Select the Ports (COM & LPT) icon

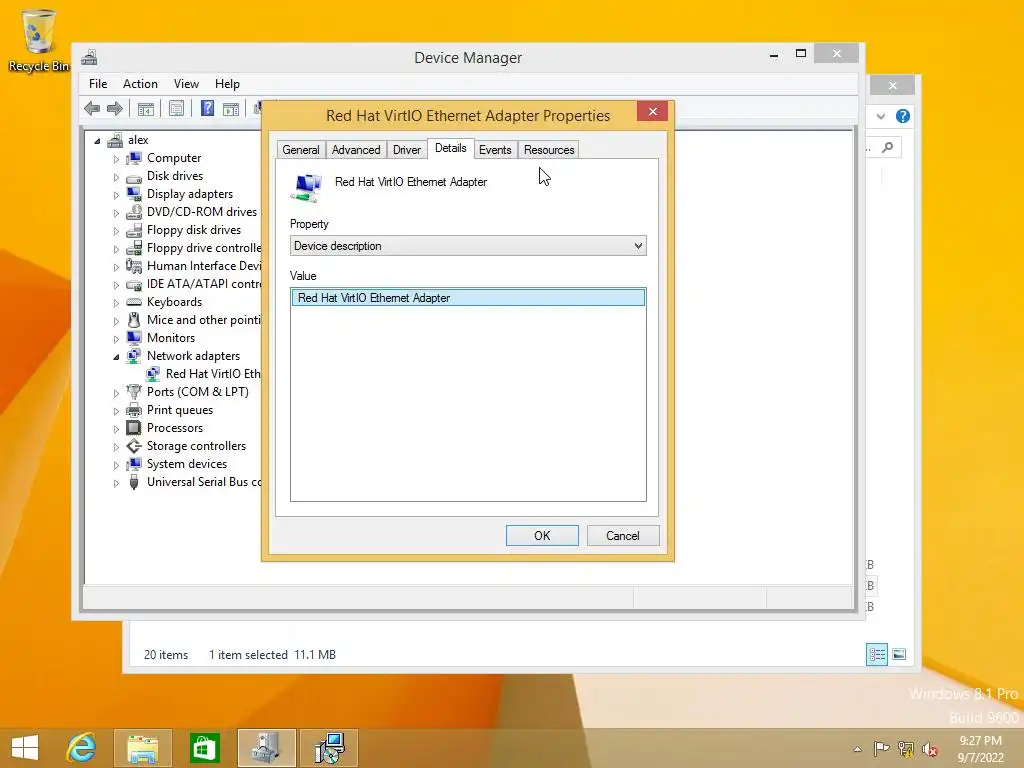click(134, 392)
